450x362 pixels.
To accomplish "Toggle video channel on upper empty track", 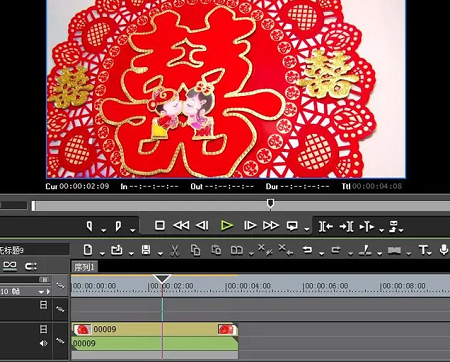I will click(43, 305).
